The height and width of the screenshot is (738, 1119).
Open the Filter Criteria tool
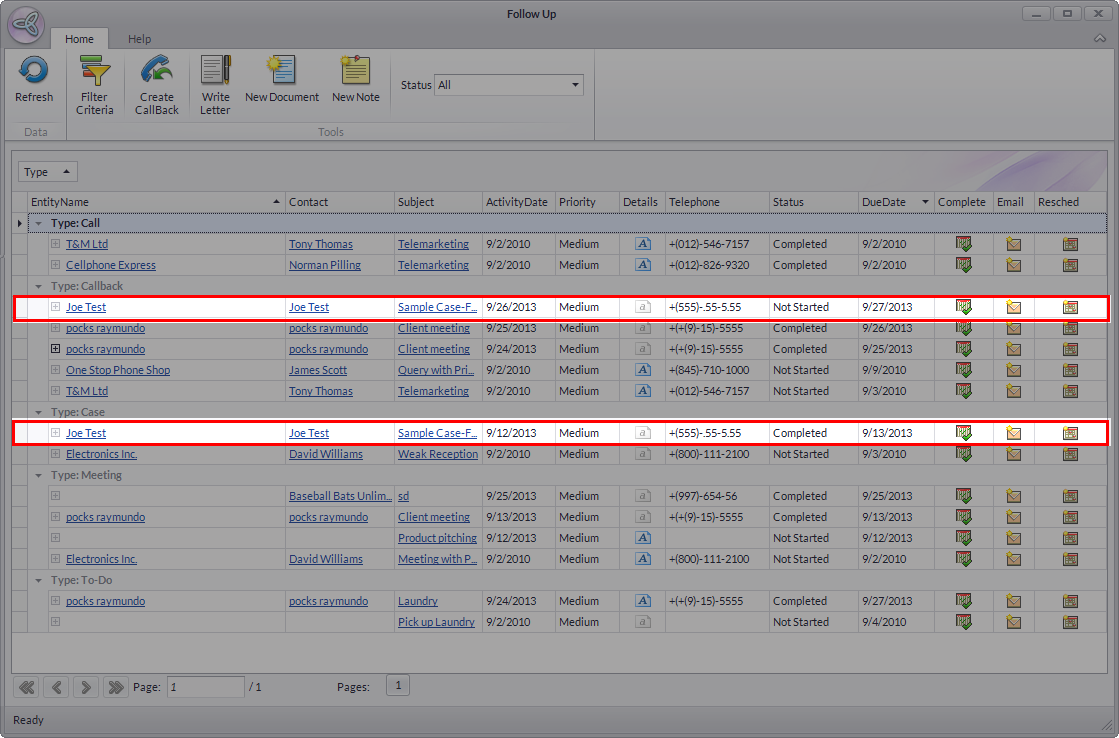95,72
